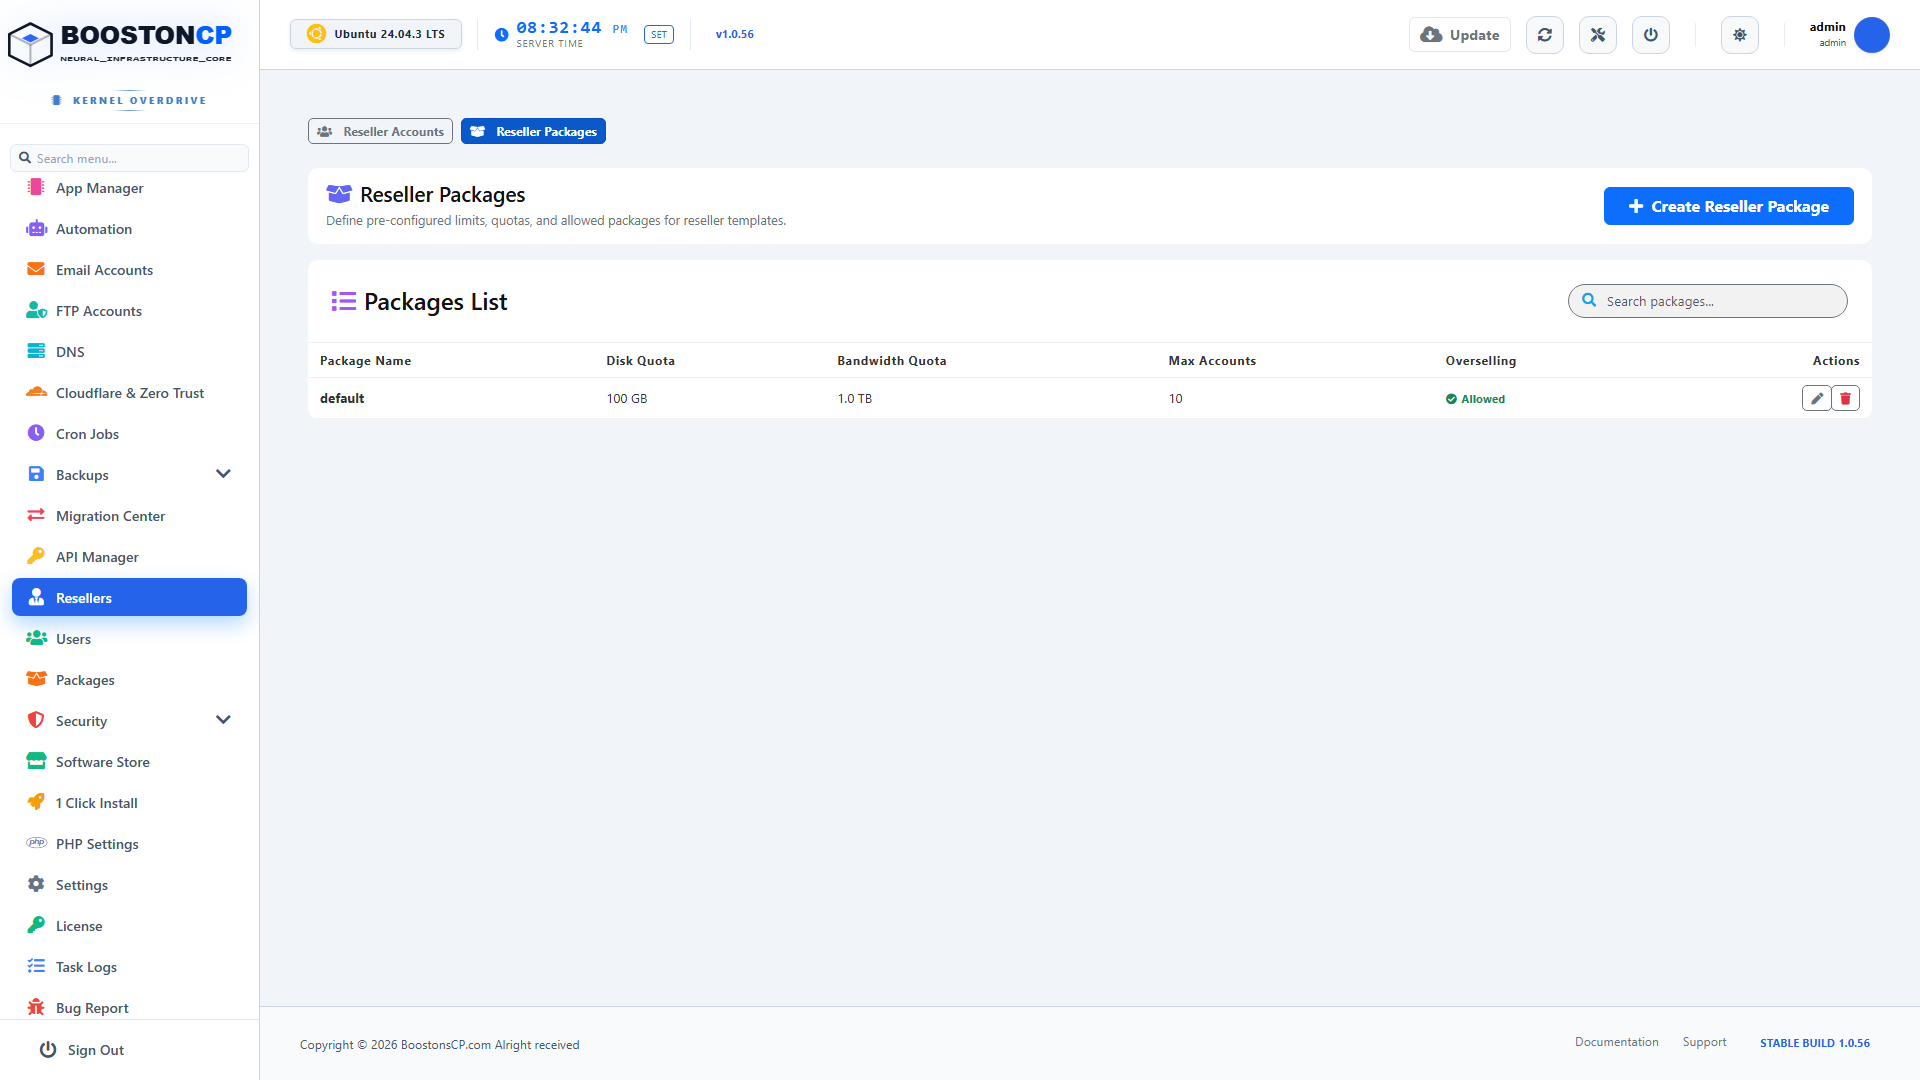
Task: Open Users in sidebar menu
Action: (x=129, y=639)
